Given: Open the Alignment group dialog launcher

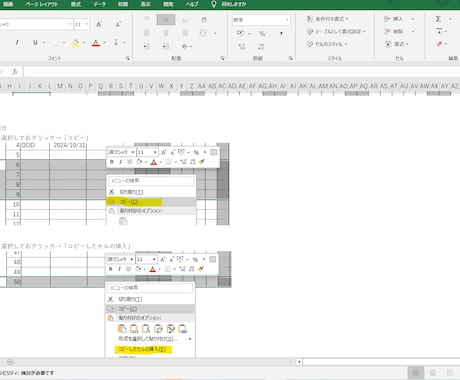Looking at the screenshot, I should point(222,58).
